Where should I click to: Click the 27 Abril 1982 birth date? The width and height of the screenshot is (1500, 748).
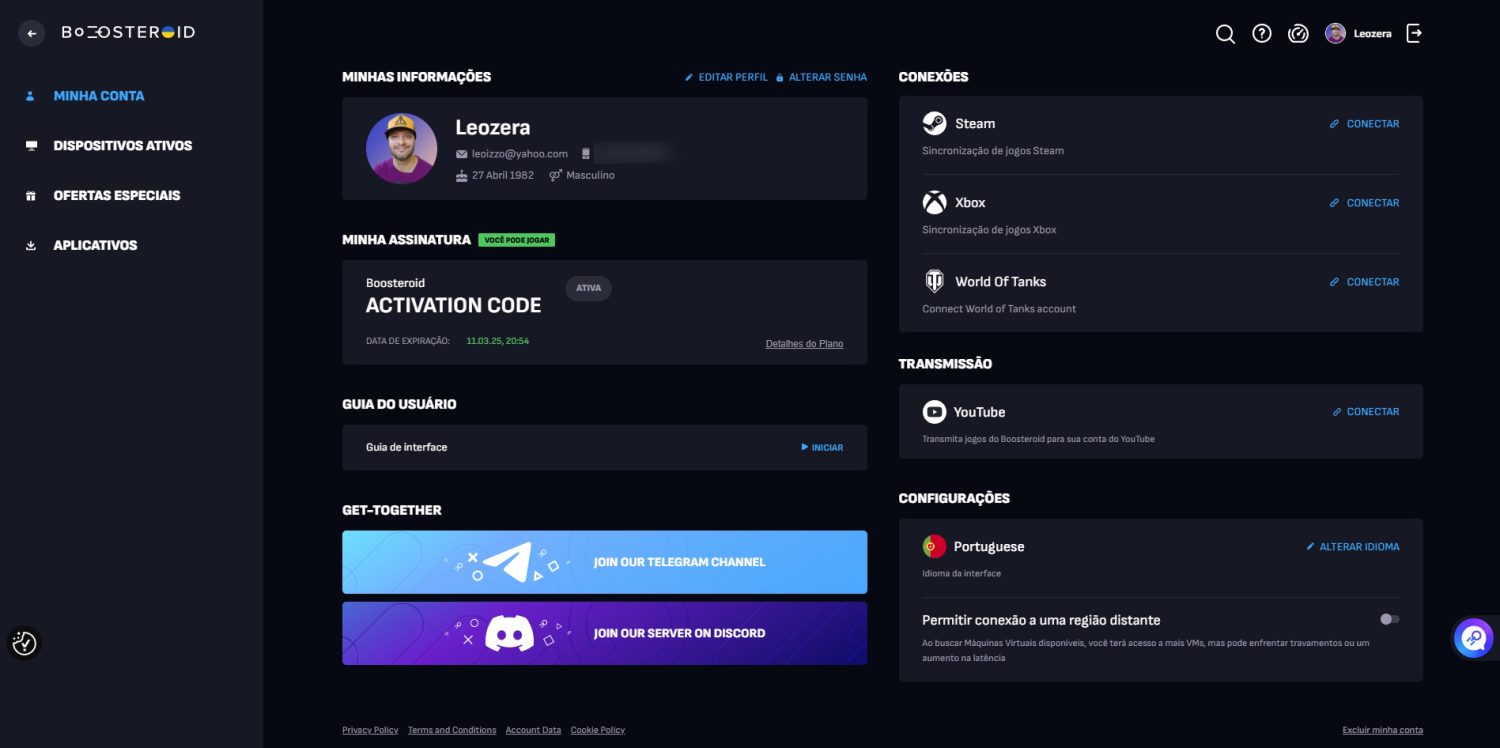(x=503, y=175)
